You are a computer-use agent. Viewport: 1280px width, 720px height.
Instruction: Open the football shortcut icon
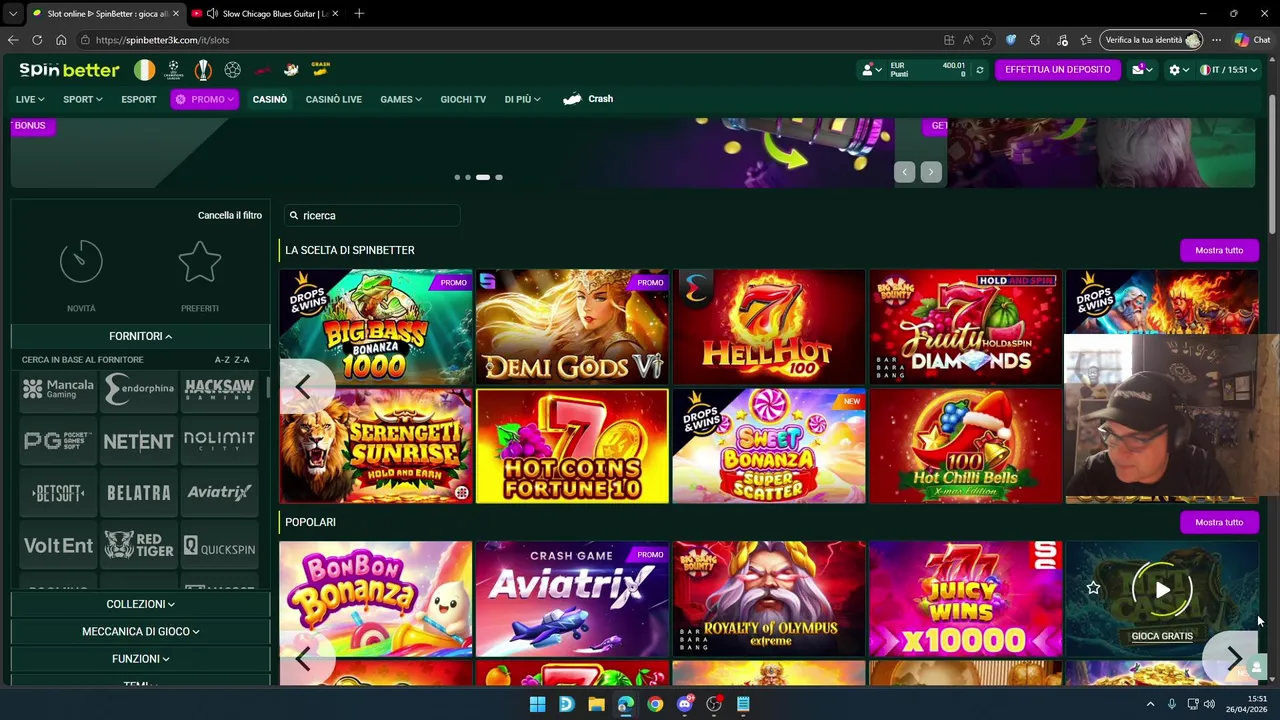[232, 70]
